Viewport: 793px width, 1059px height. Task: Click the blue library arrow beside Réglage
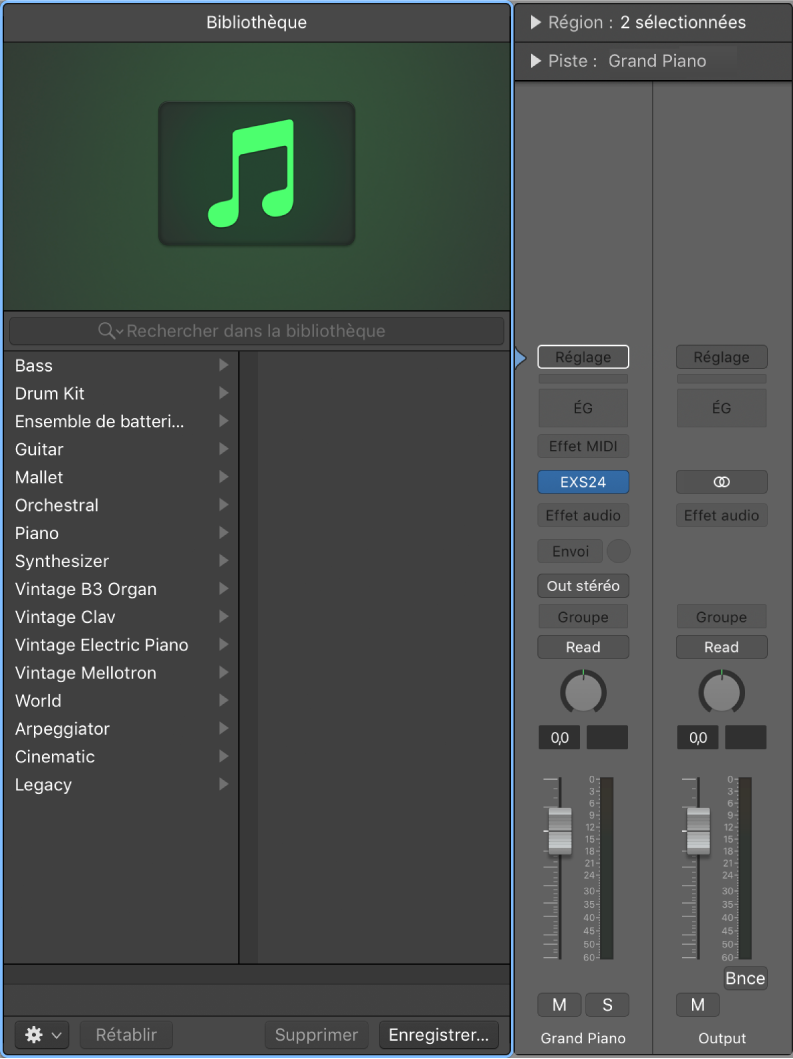(x=520, y=358)
